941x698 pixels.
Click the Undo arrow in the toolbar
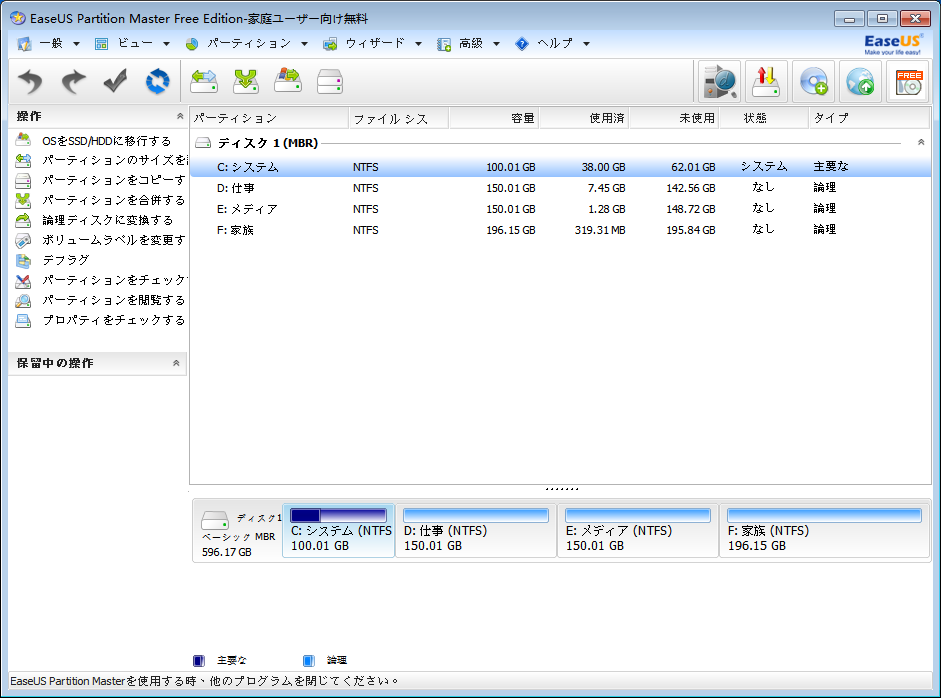coord(30,81)
